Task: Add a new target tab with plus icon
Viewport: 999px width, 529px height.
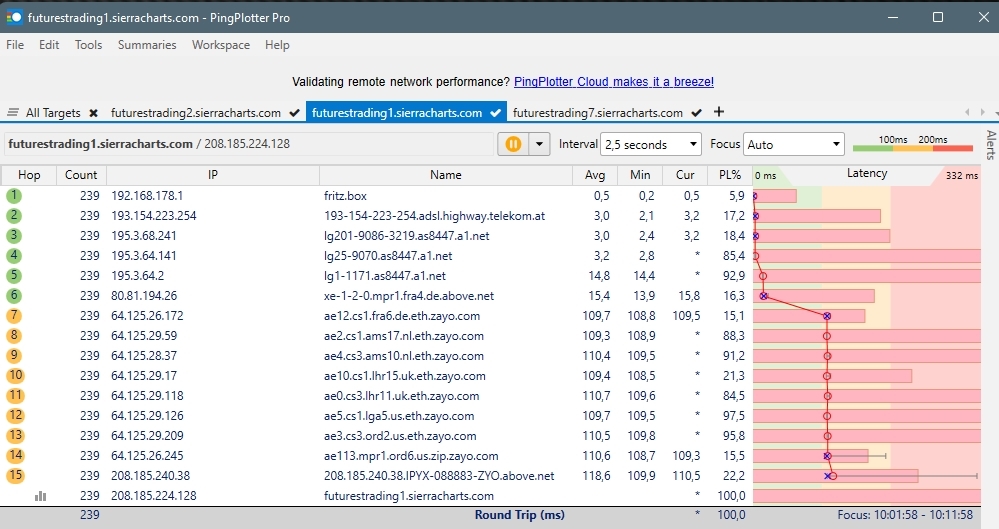Action: coord(719,112)
